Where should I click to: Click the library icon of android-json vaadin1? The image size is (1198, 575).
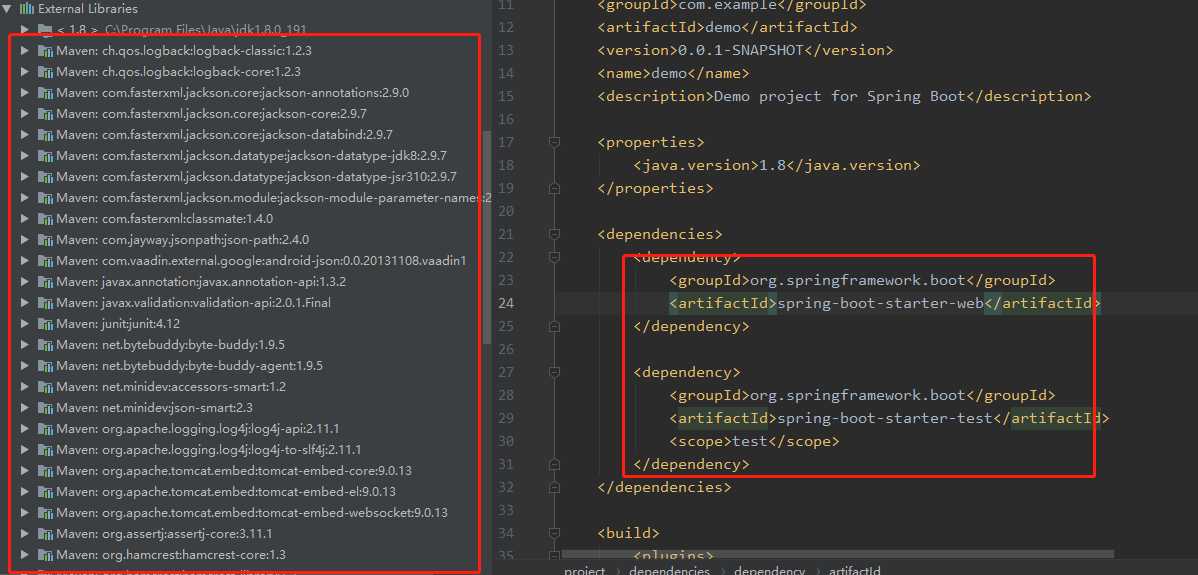coord(46,261)
